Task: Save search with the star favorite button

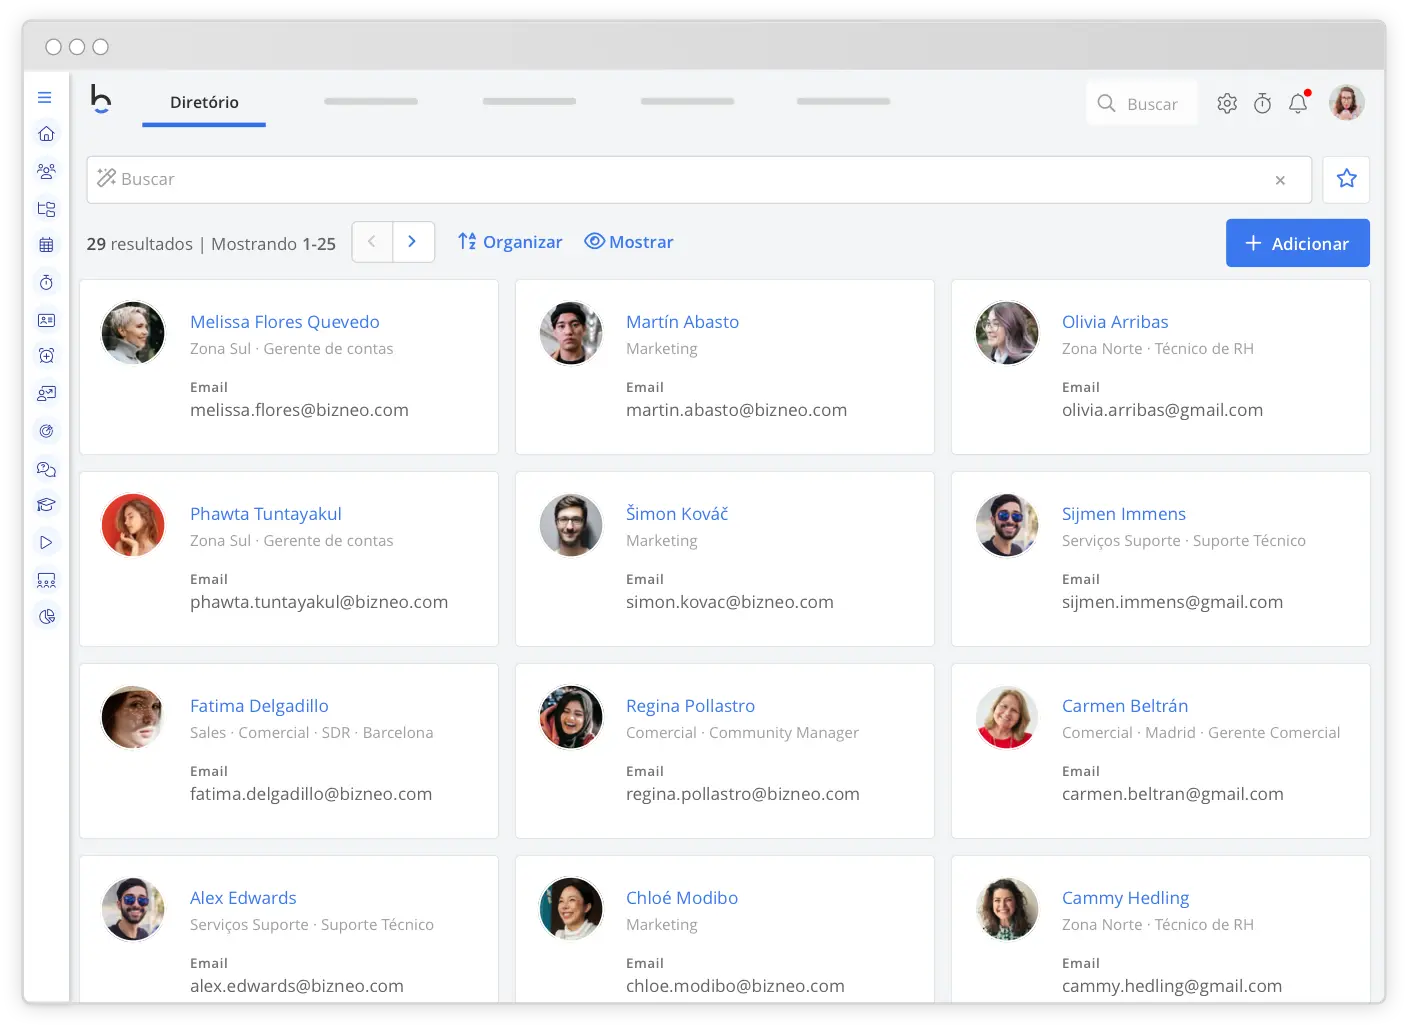Action: click(1346, 179)
